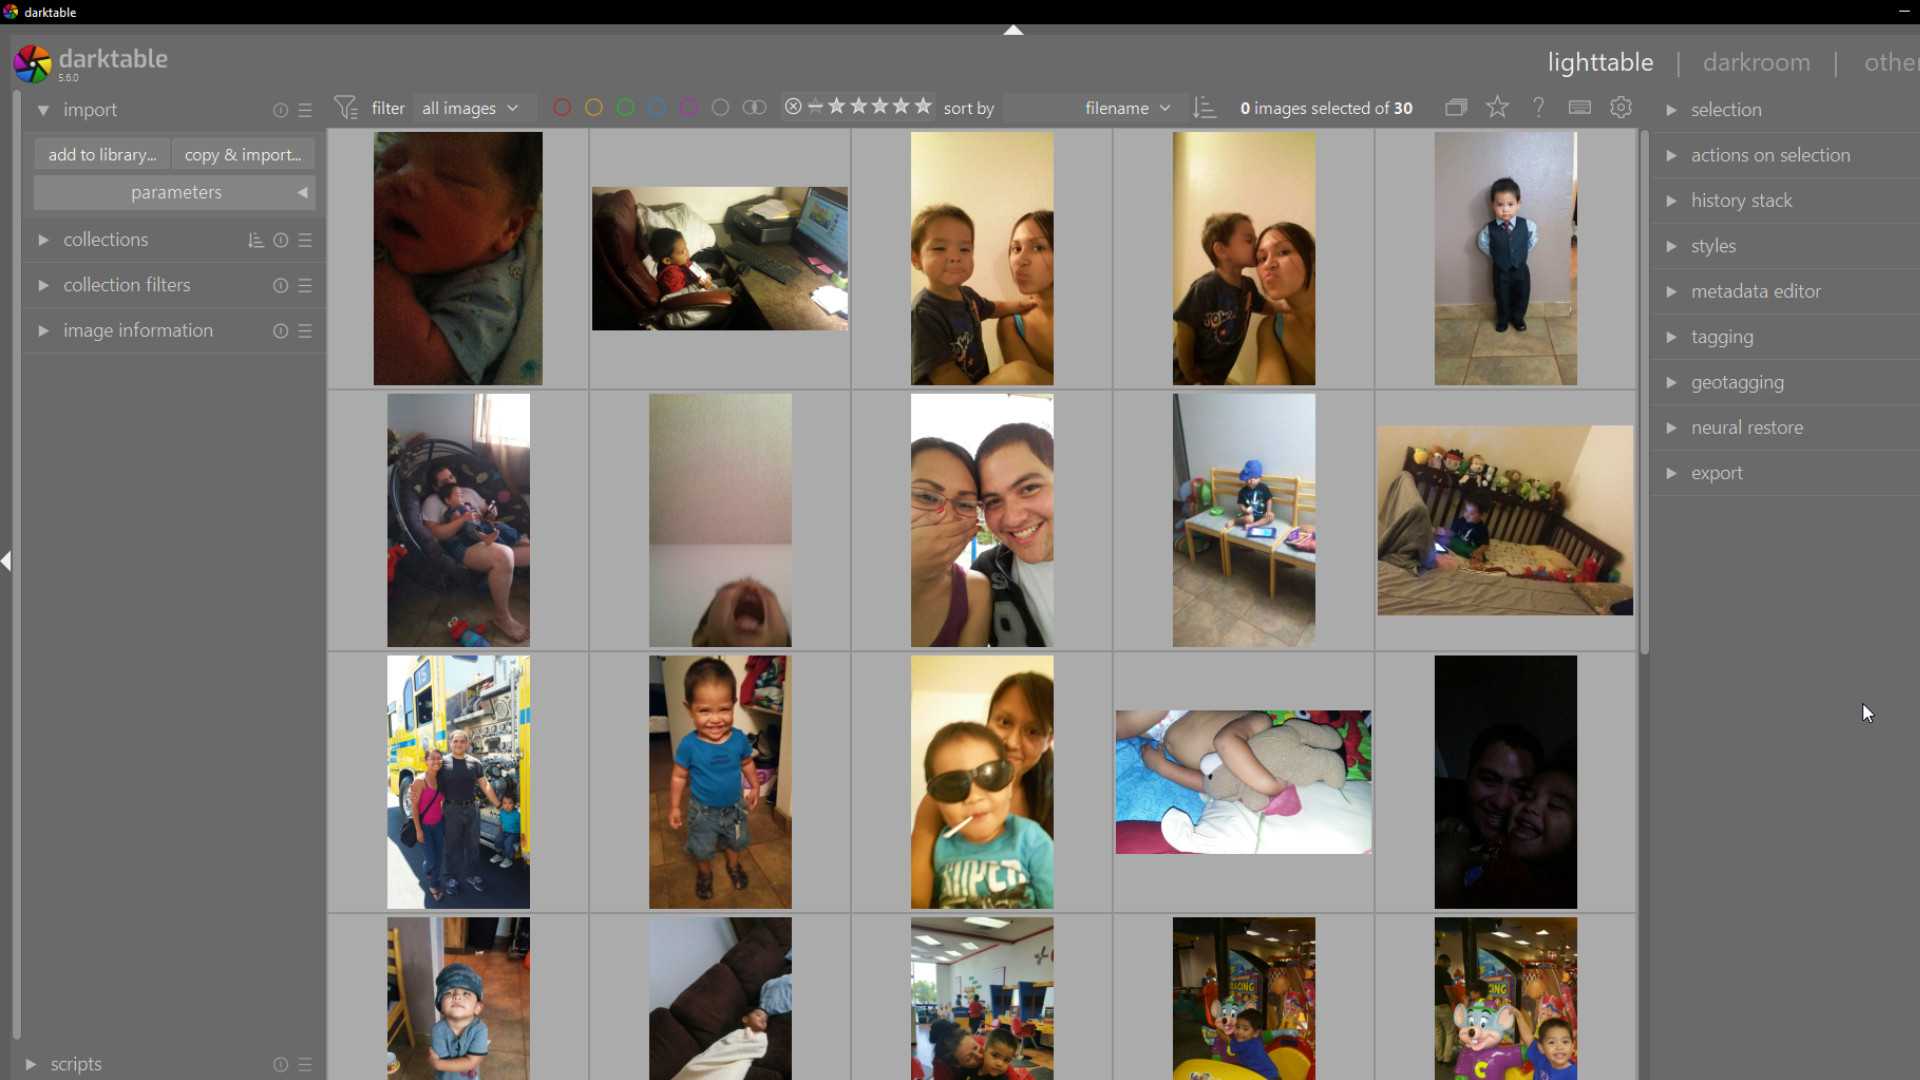Expand the scripts module
The image size is (1920, 1080).
coord(30,1064)
